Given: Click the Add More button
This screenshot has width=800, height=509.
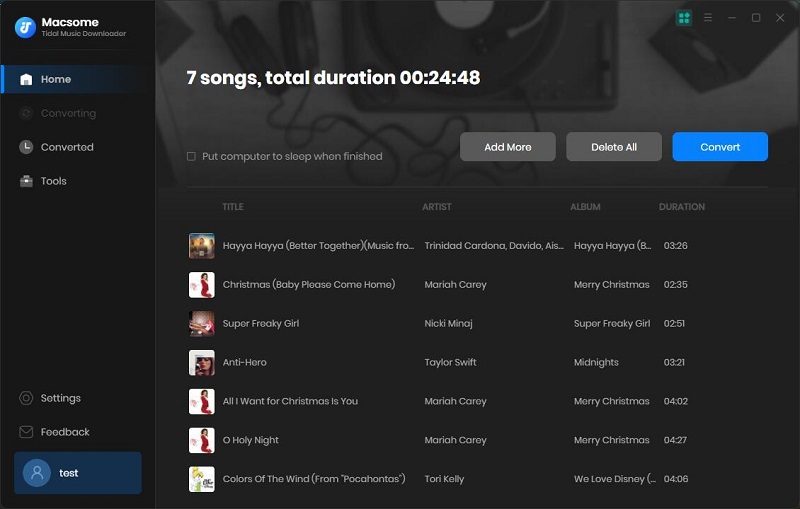Looking at the screenshot, I should [x=508, y=147].
